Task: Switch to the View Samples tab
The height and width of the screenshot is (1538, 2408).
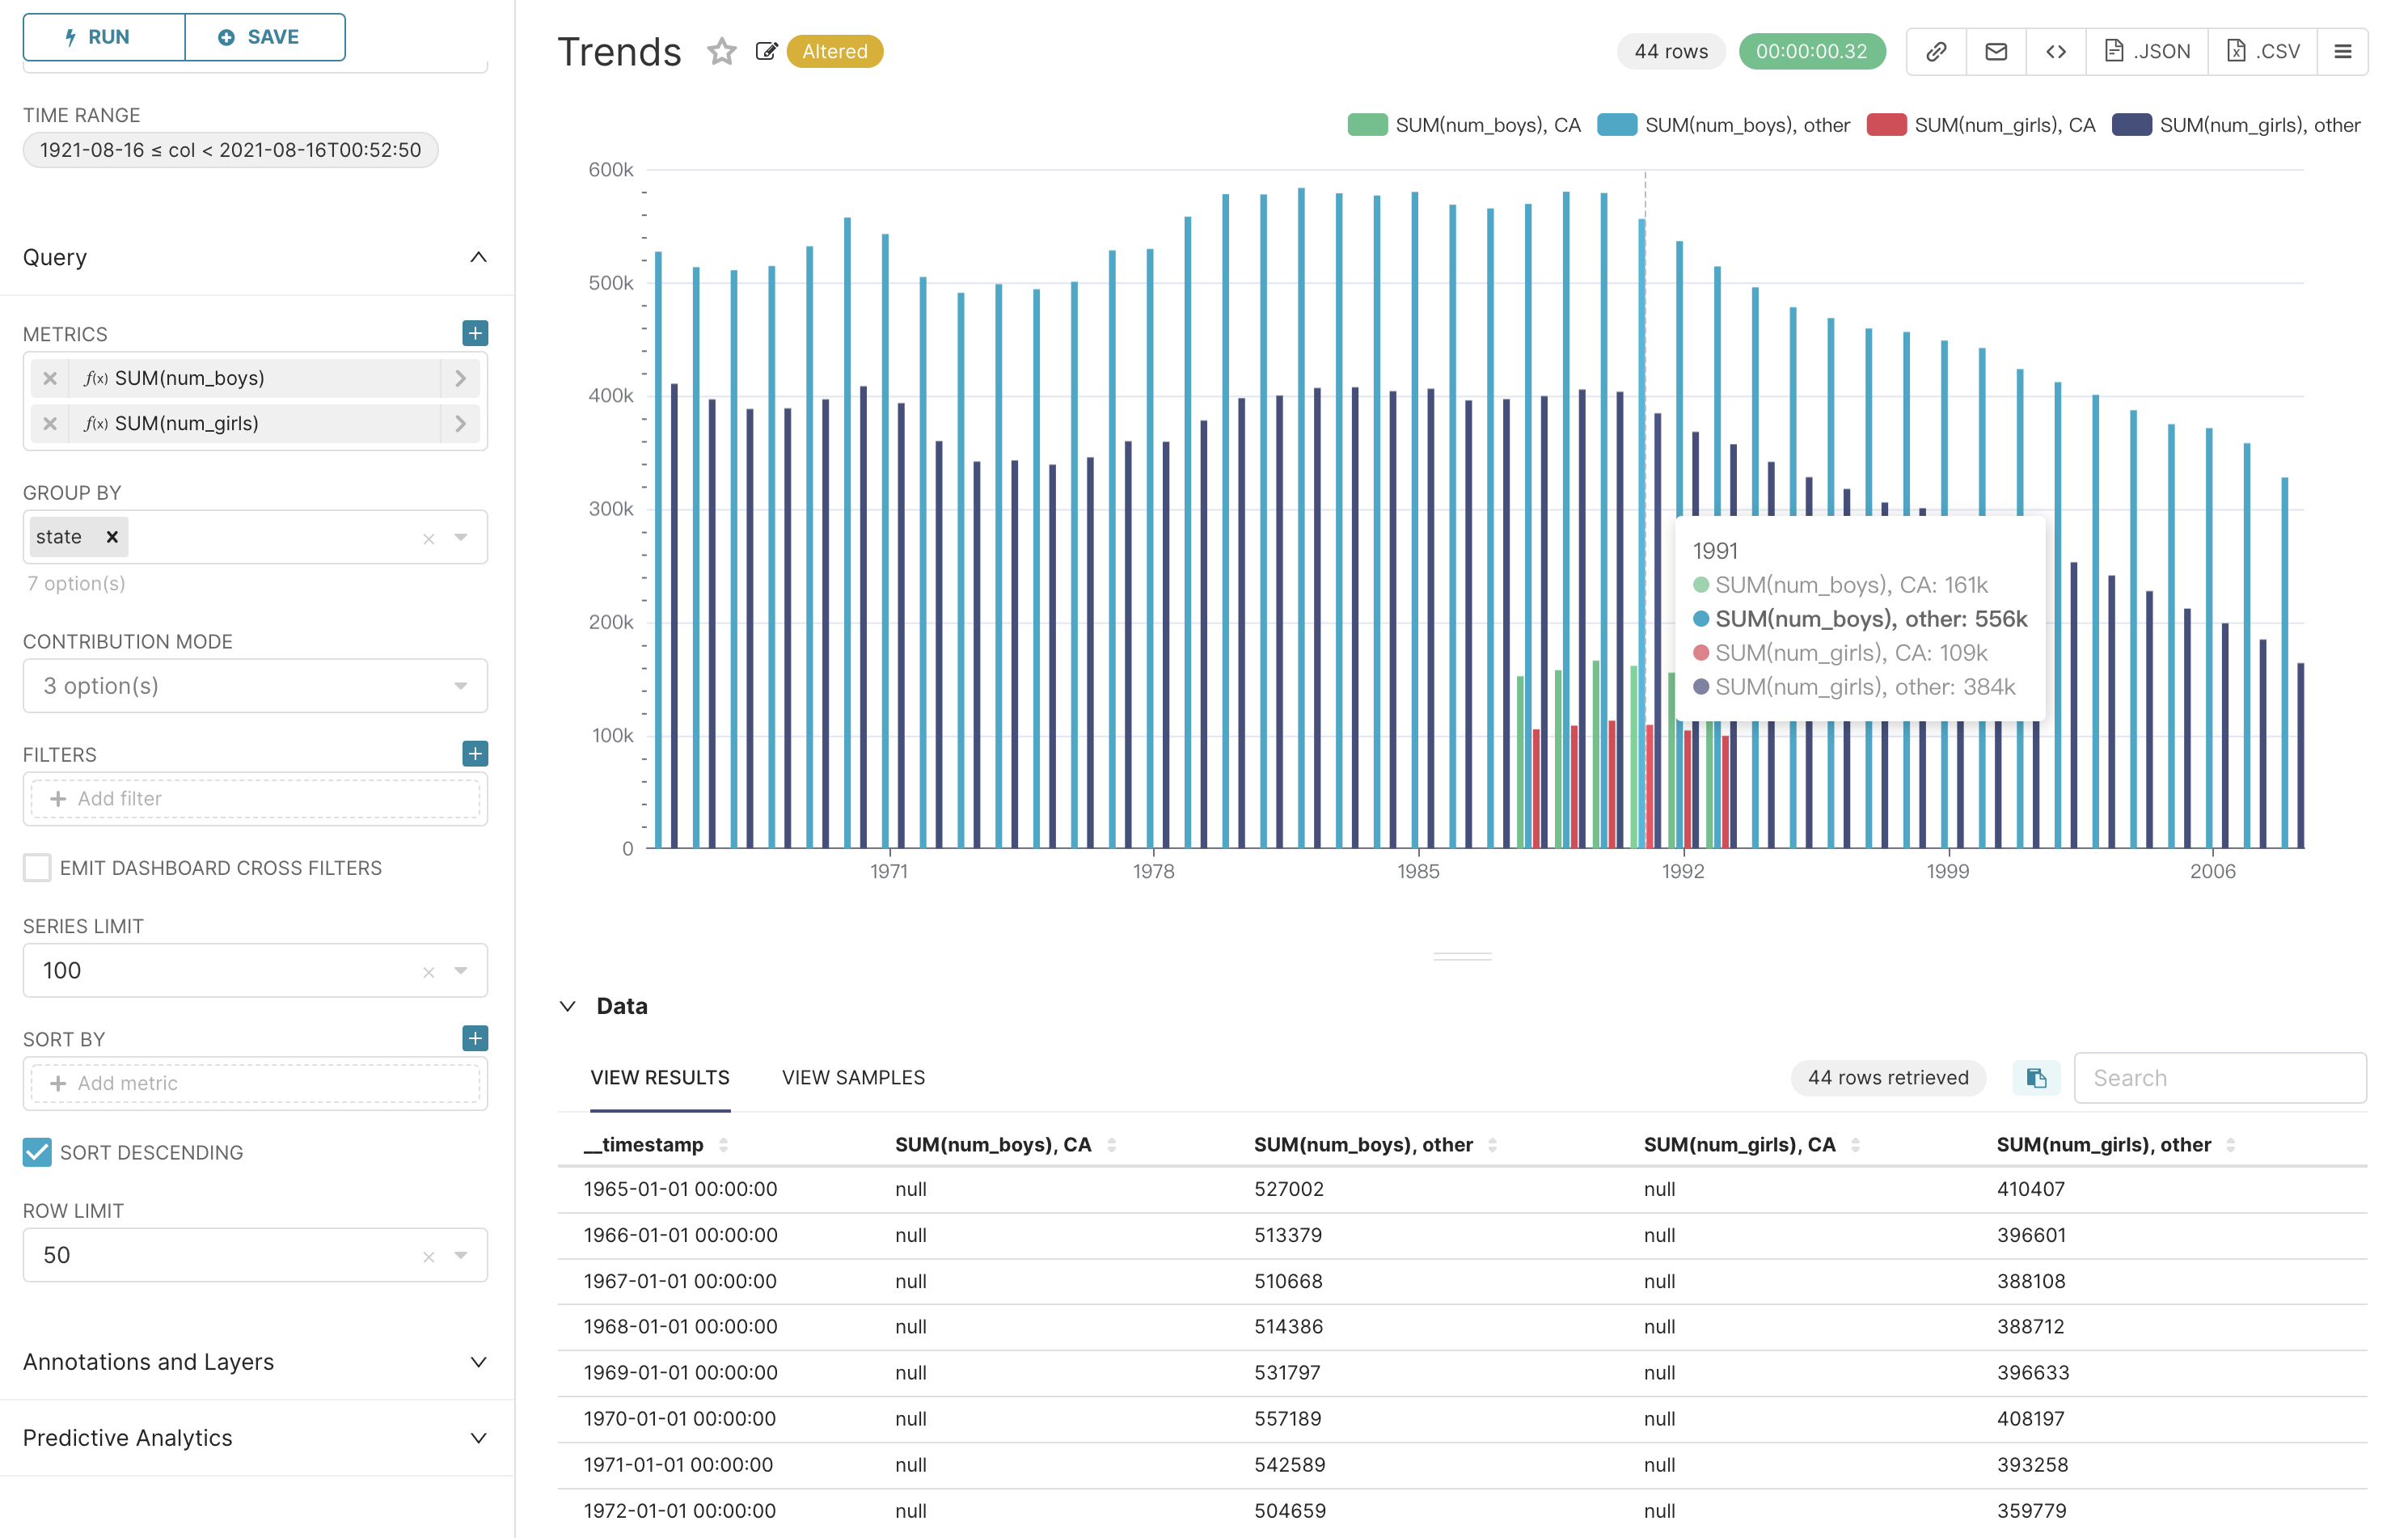Action: pos(852,1077)
